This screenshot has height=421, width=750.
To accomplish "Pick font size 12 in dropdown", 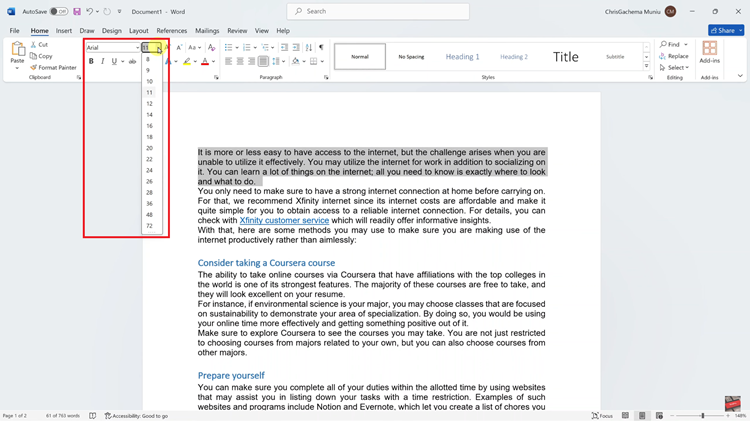I will click(150, 104).
